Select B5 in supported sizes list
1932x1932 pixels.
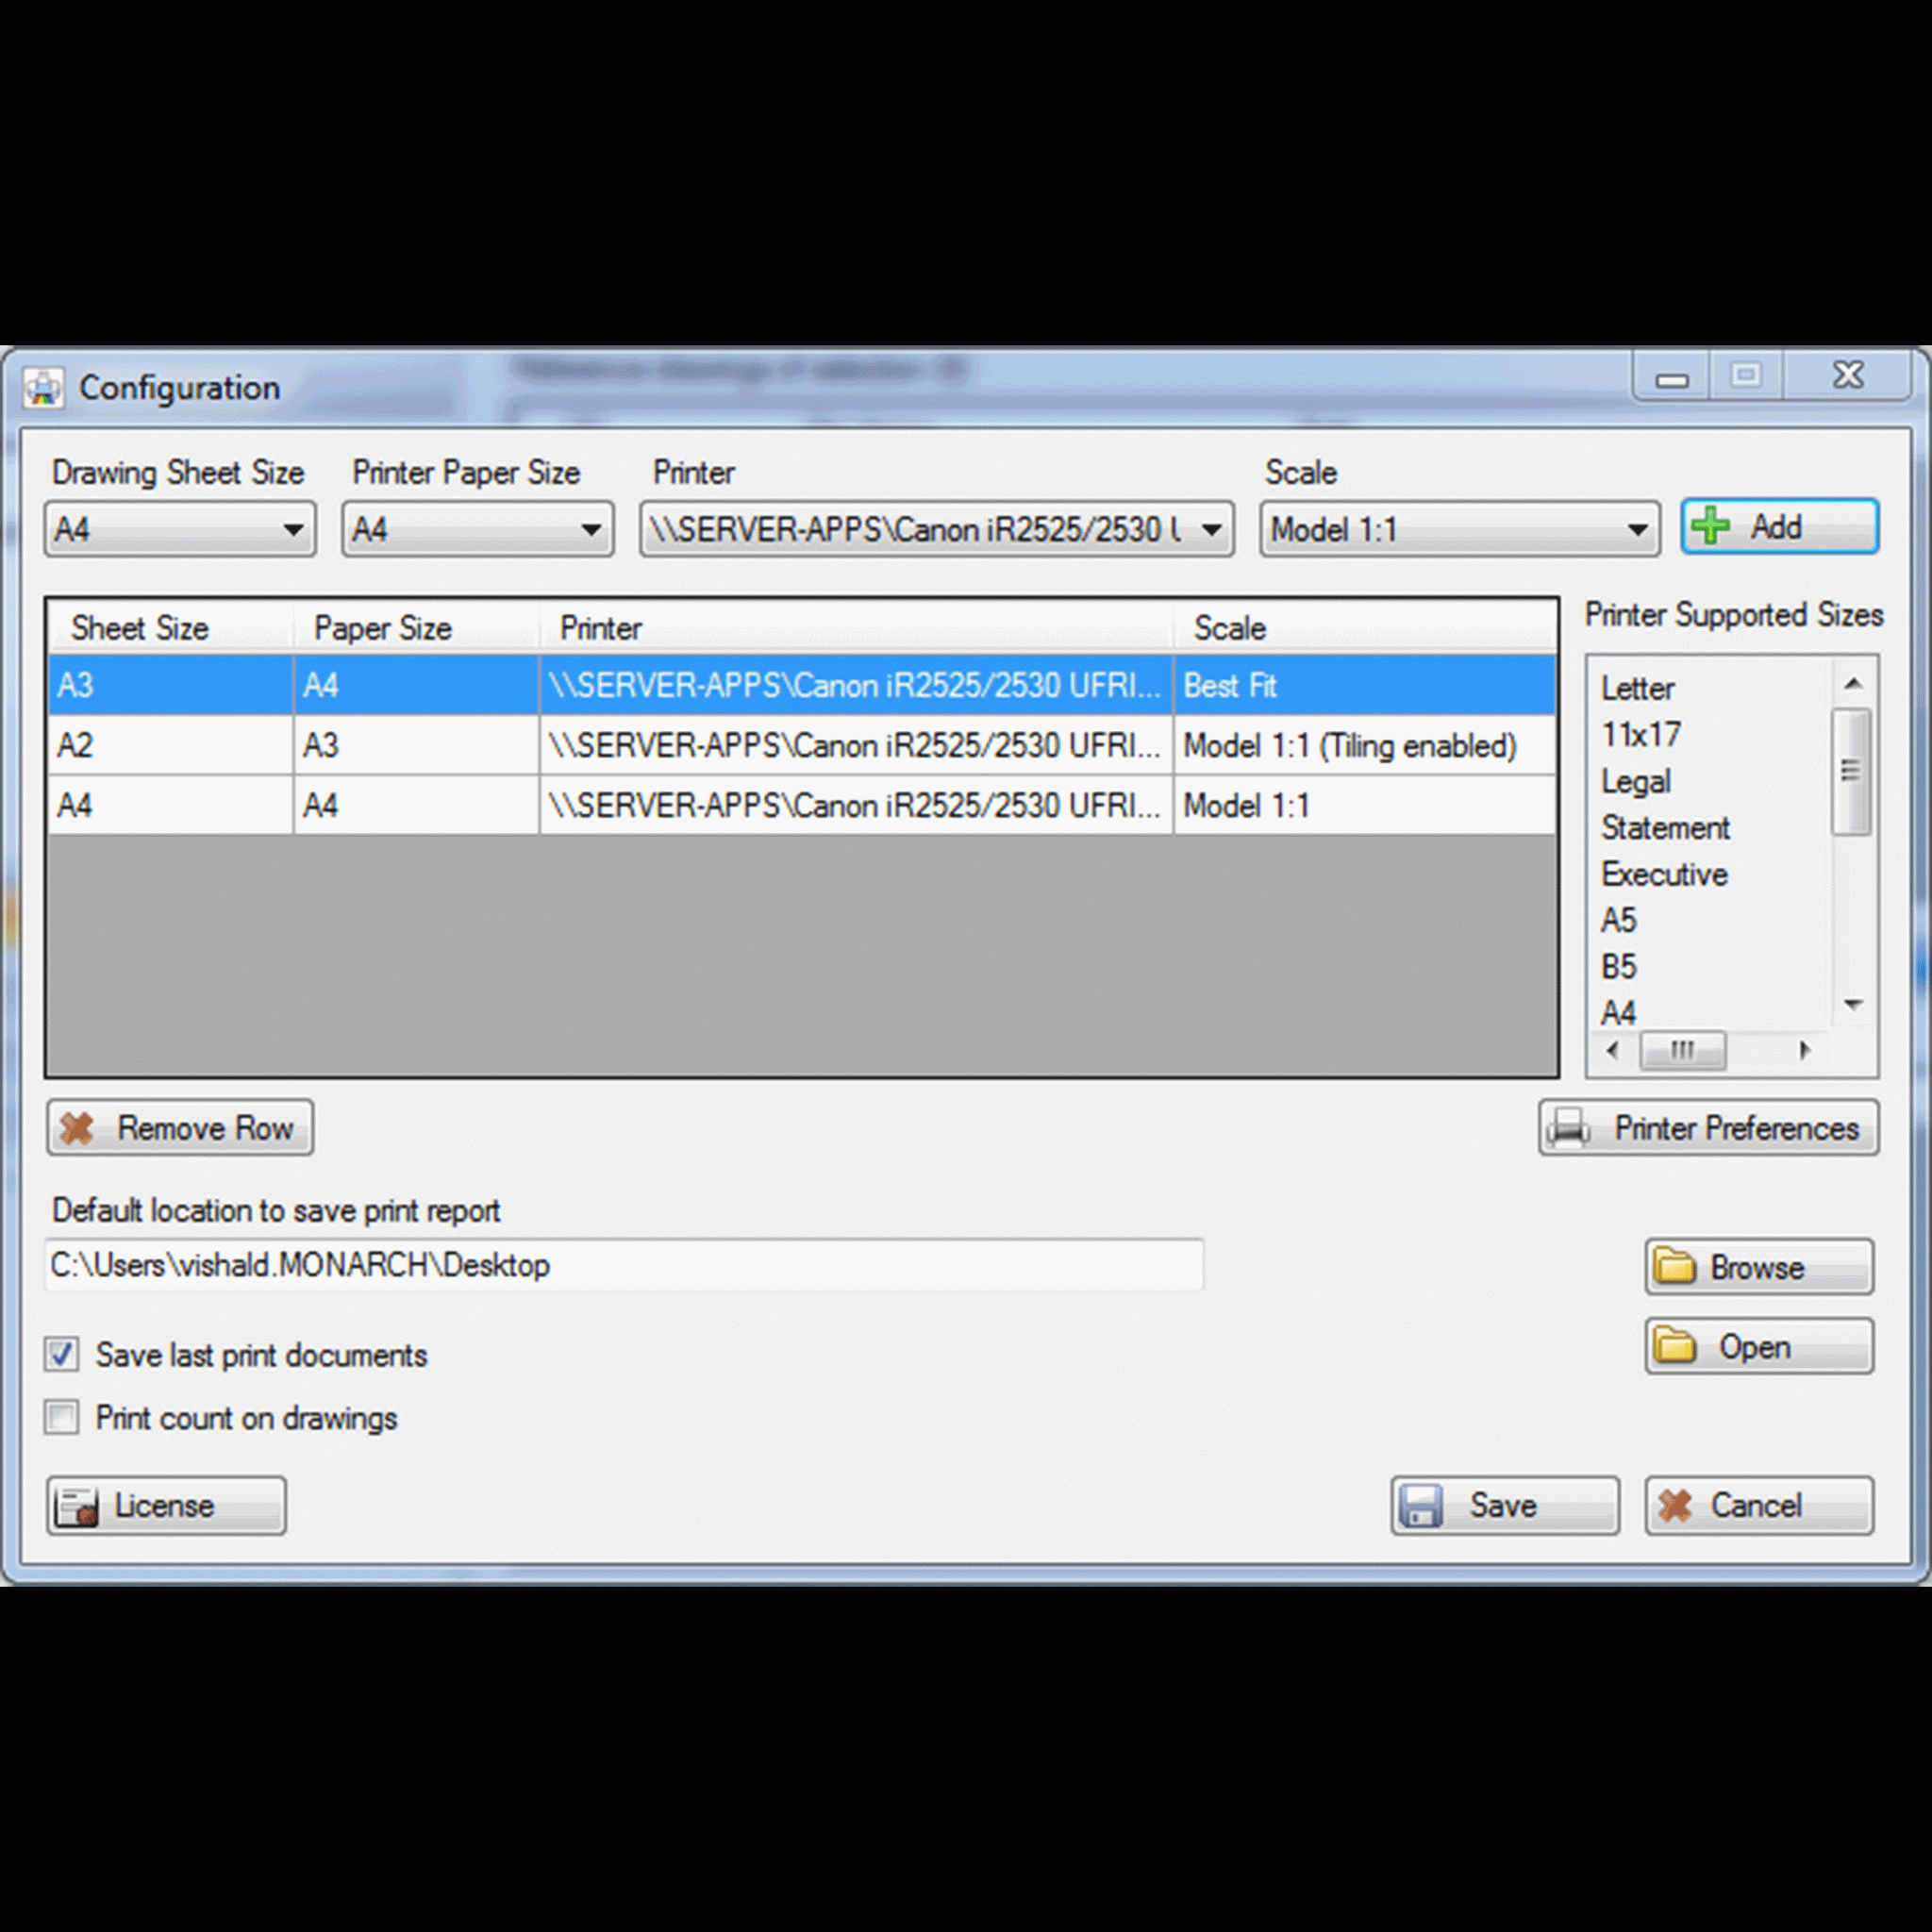point(1619,967)
